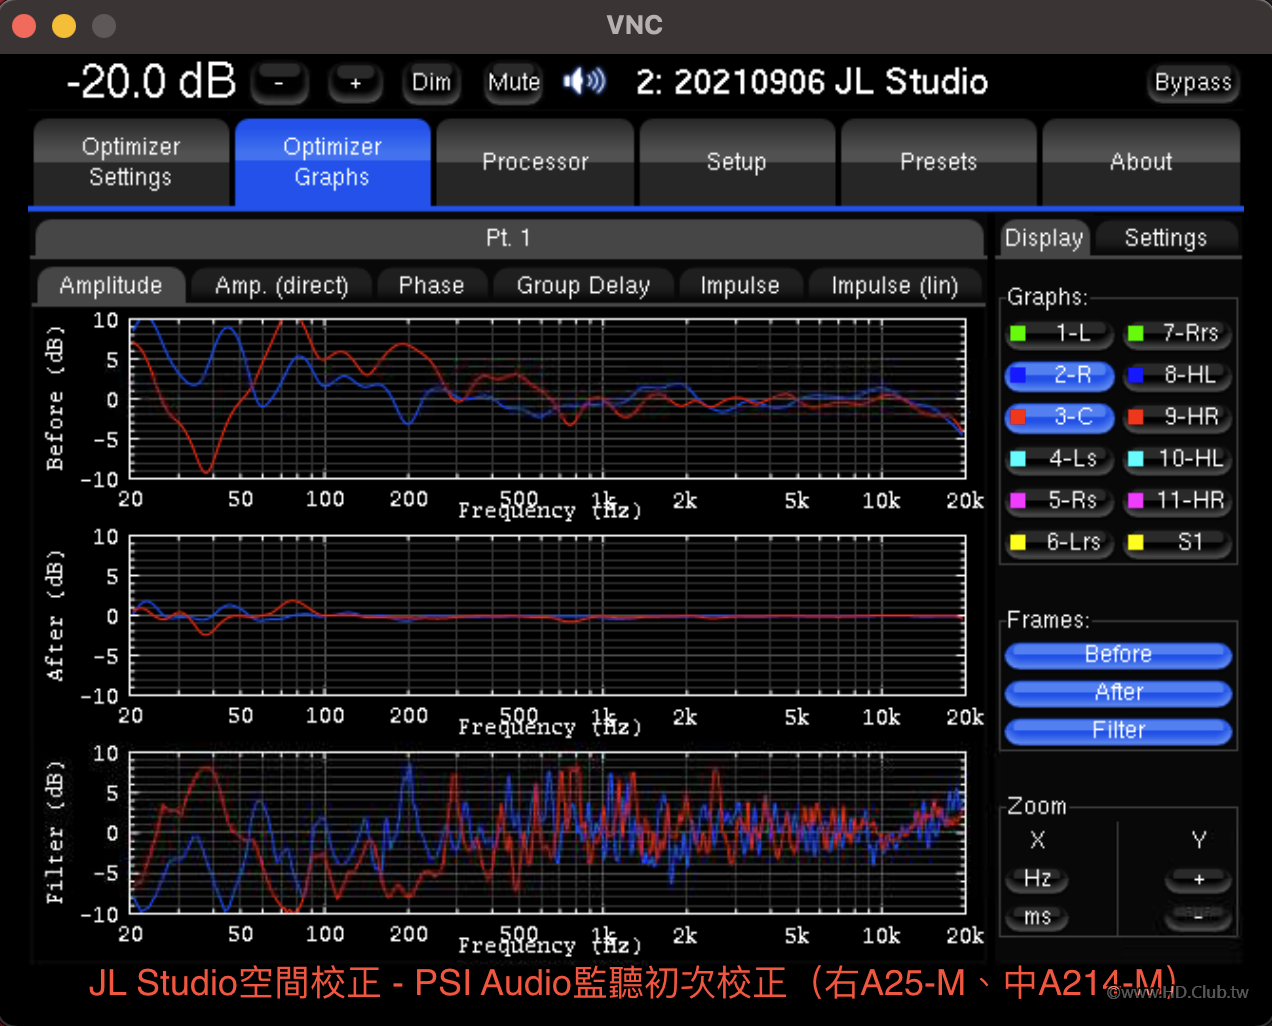The width and height of the screenshot is (1272, 1026).
Task: Toggle the Filter frame button
Action: coord(1118,731)
